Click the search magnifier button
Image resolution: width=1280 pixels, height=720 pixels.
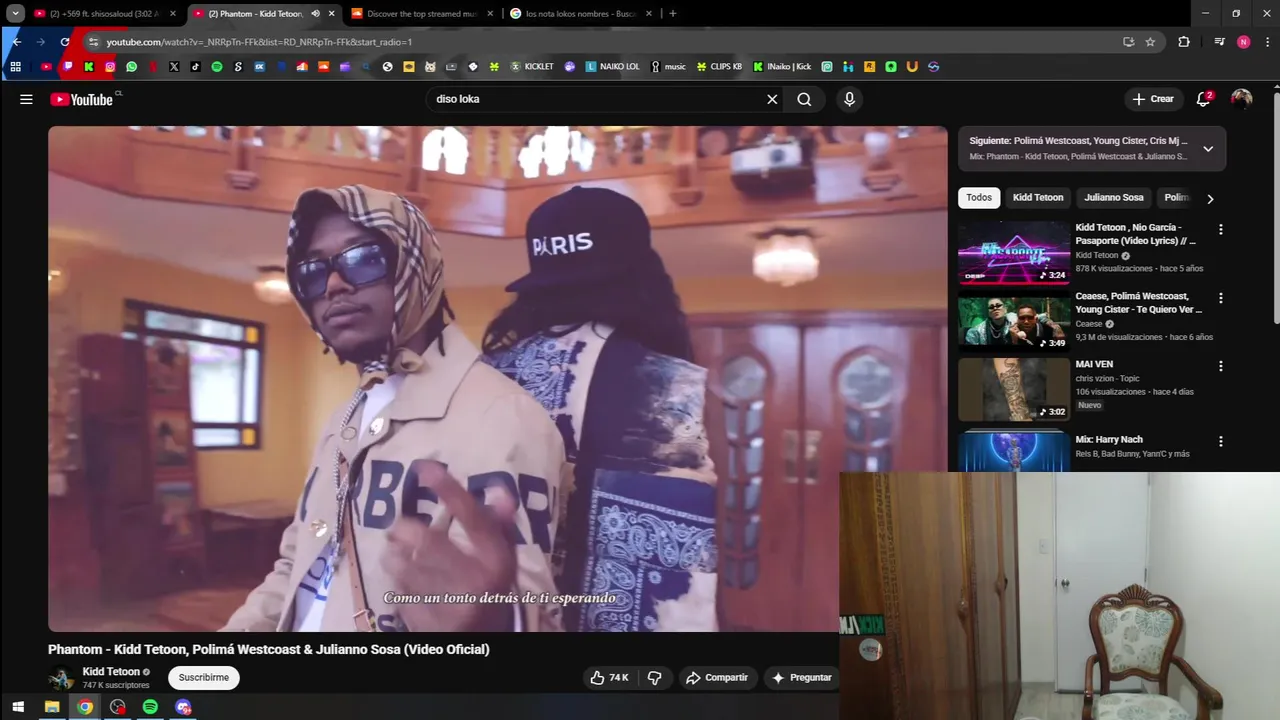tap(804, 99)
